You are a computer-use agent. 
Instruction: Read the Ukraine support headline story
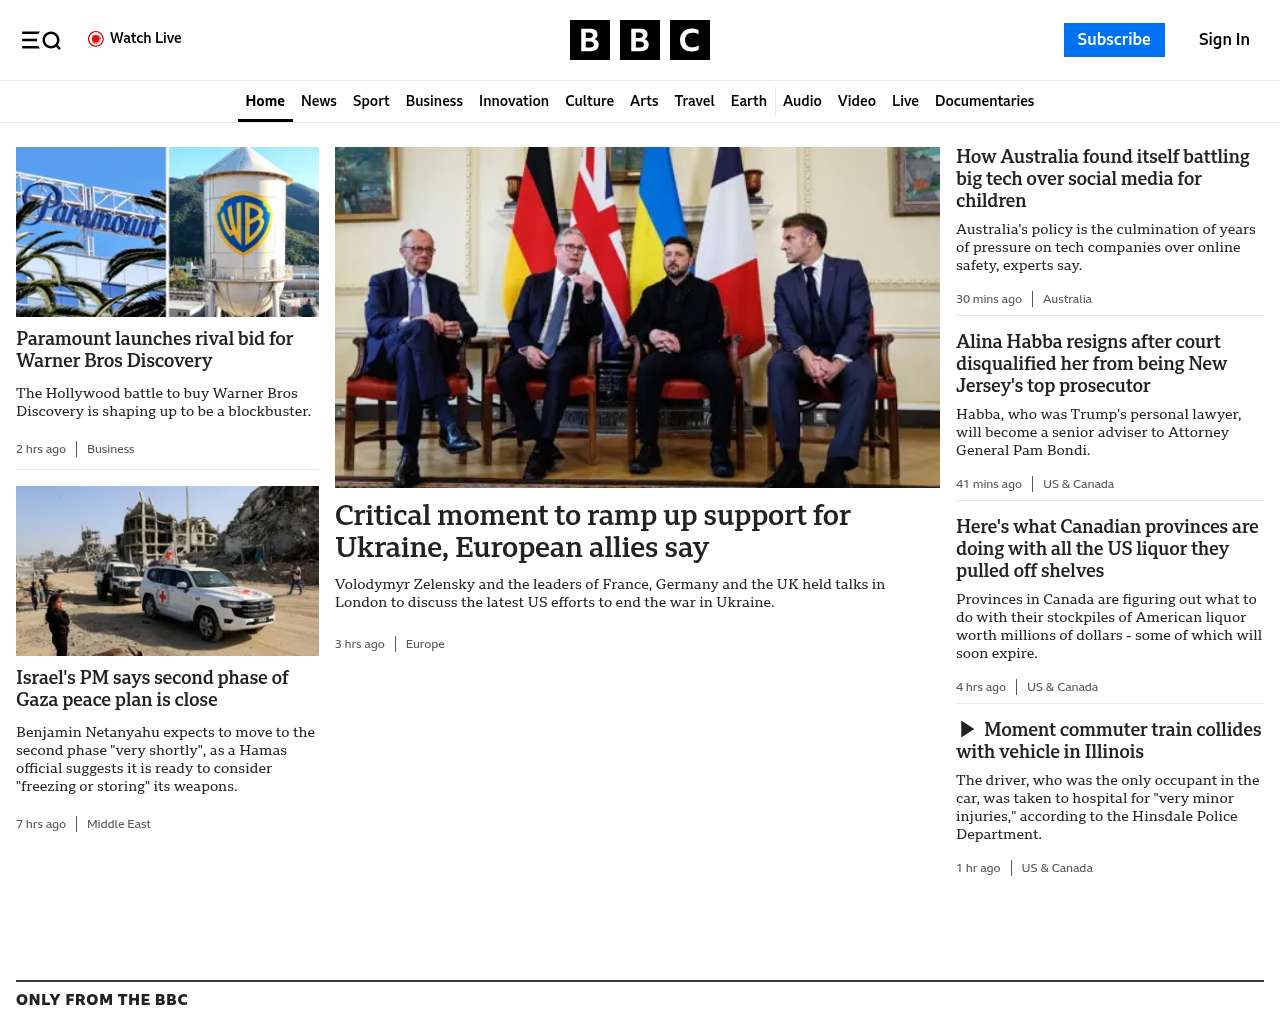[592, 531]
